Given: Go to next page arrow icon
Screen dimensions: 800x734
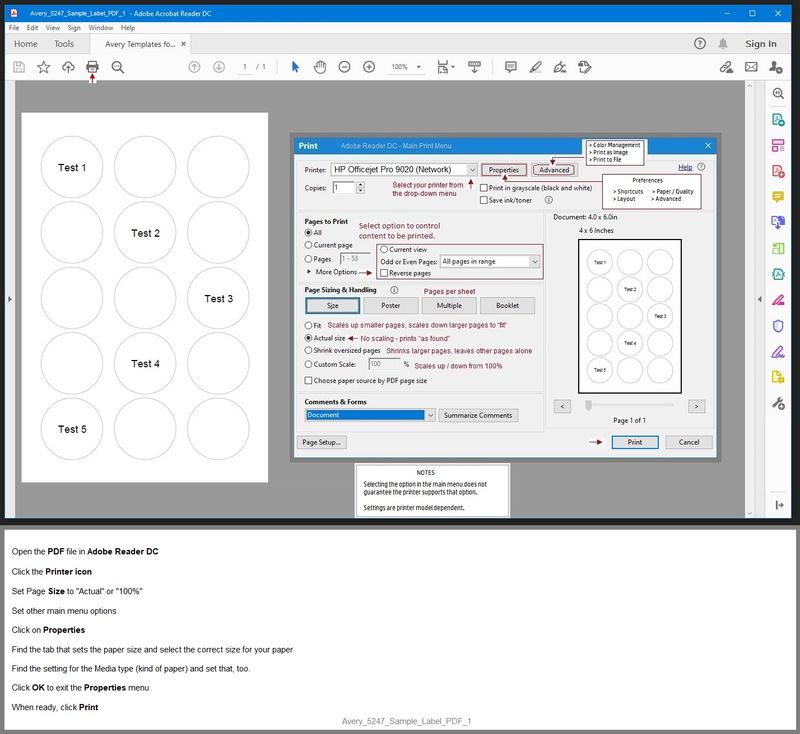Looking at the screenshot, I should pyautogui.click(x=218, y=67).
